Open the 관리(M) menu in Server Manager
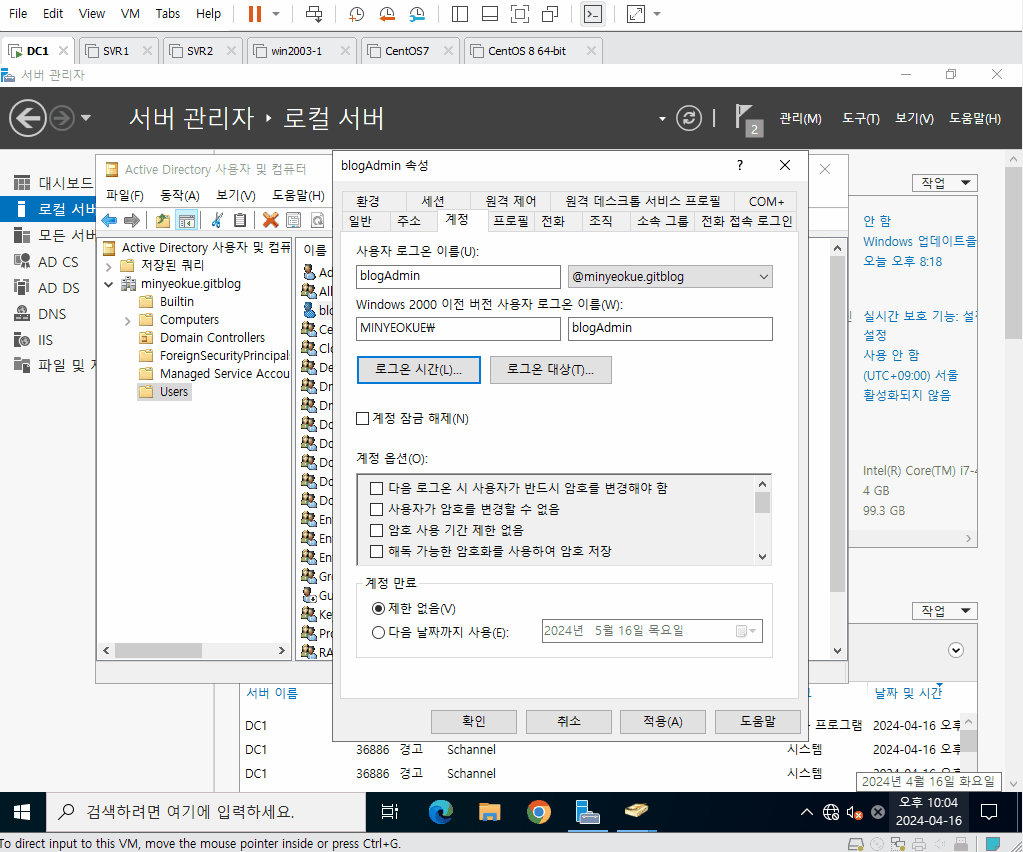1023x852 pixels. pos(800,119)
